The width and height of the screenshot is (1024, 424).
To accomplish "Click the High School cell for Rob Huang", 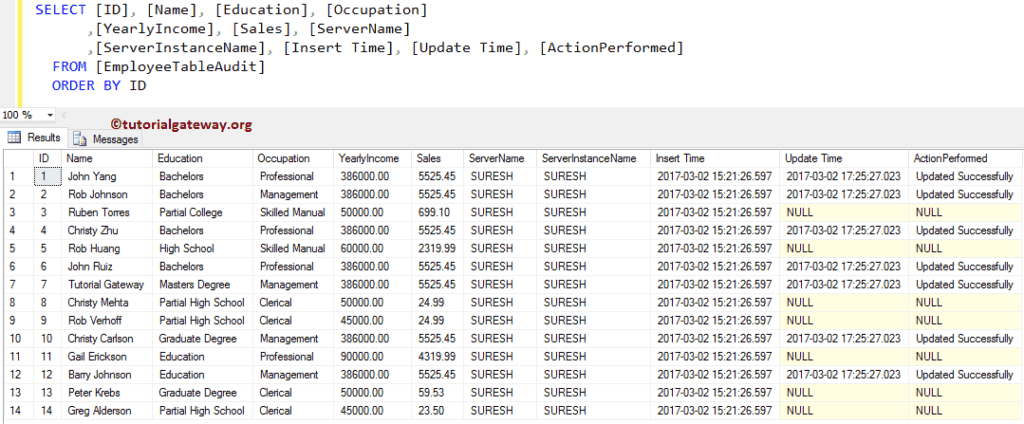I will 202,248.
